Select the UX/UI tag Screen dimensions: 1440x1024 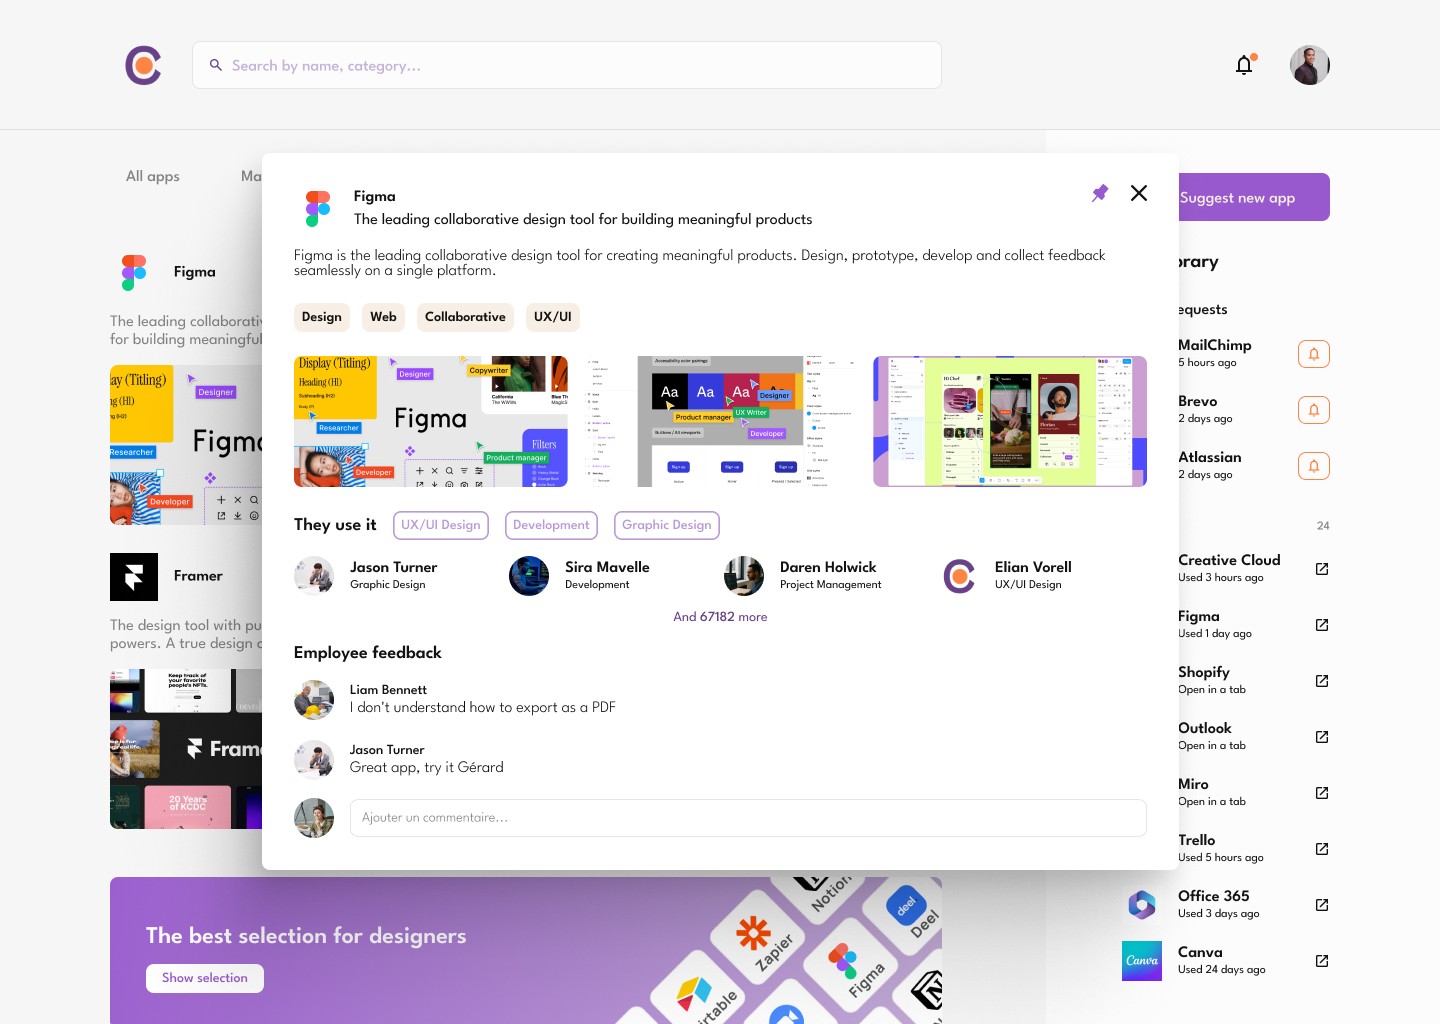553,317
